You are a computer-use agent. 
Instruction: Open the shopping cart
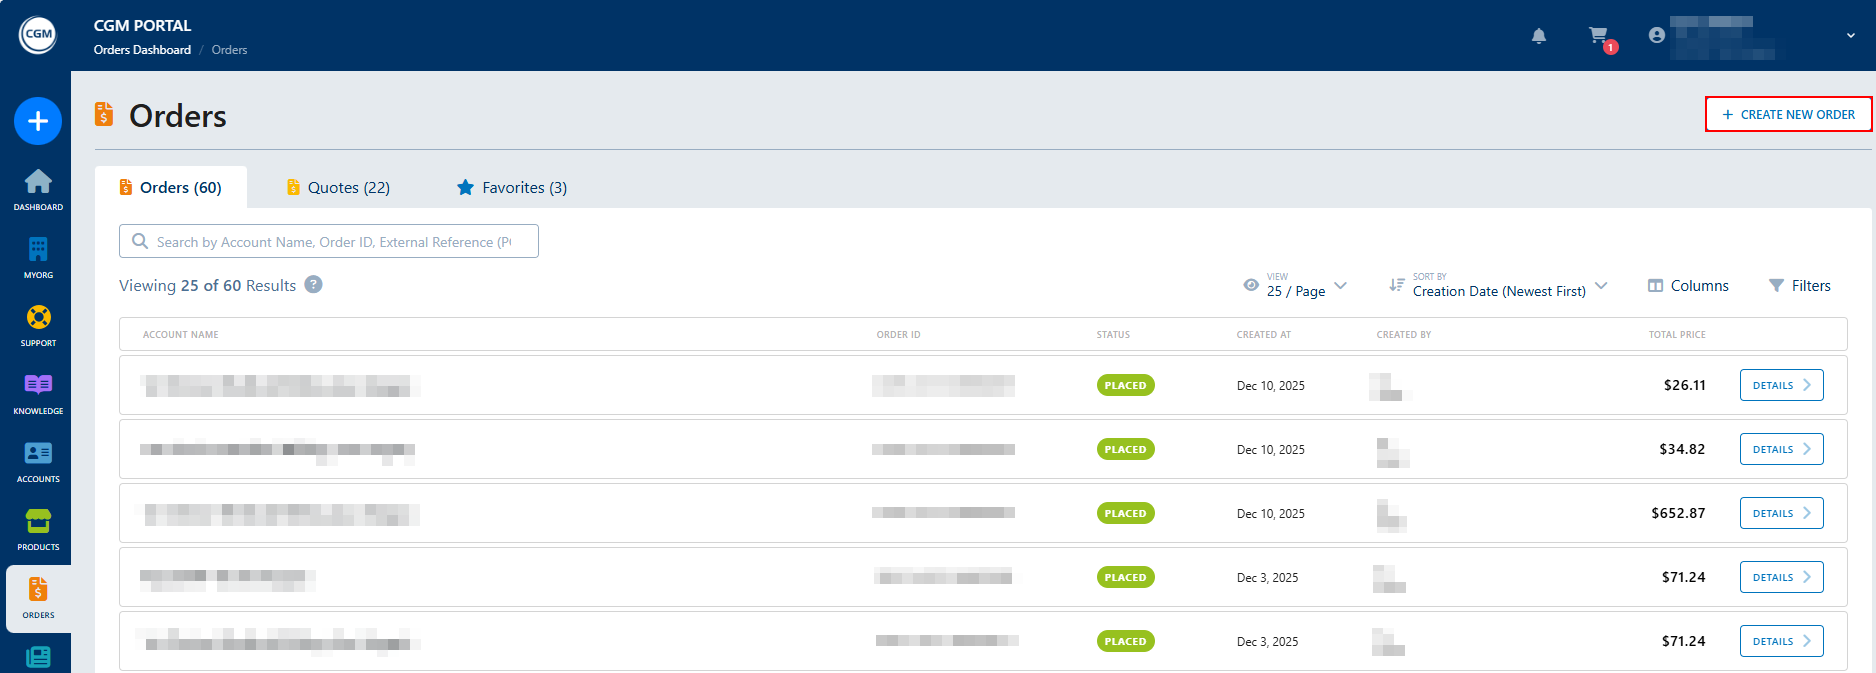[x=1599, y=36]
